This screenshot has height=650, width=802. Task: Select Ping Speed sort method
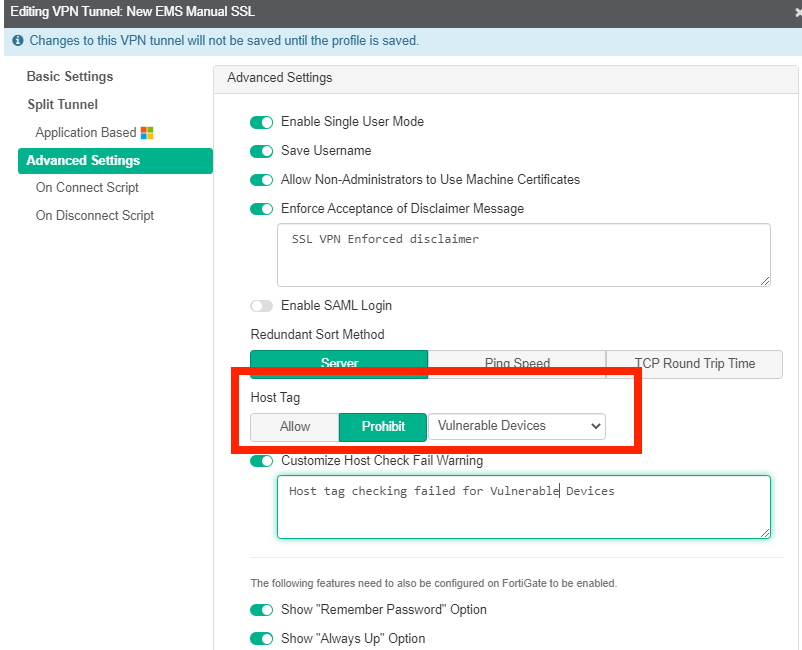click(517, 364)
